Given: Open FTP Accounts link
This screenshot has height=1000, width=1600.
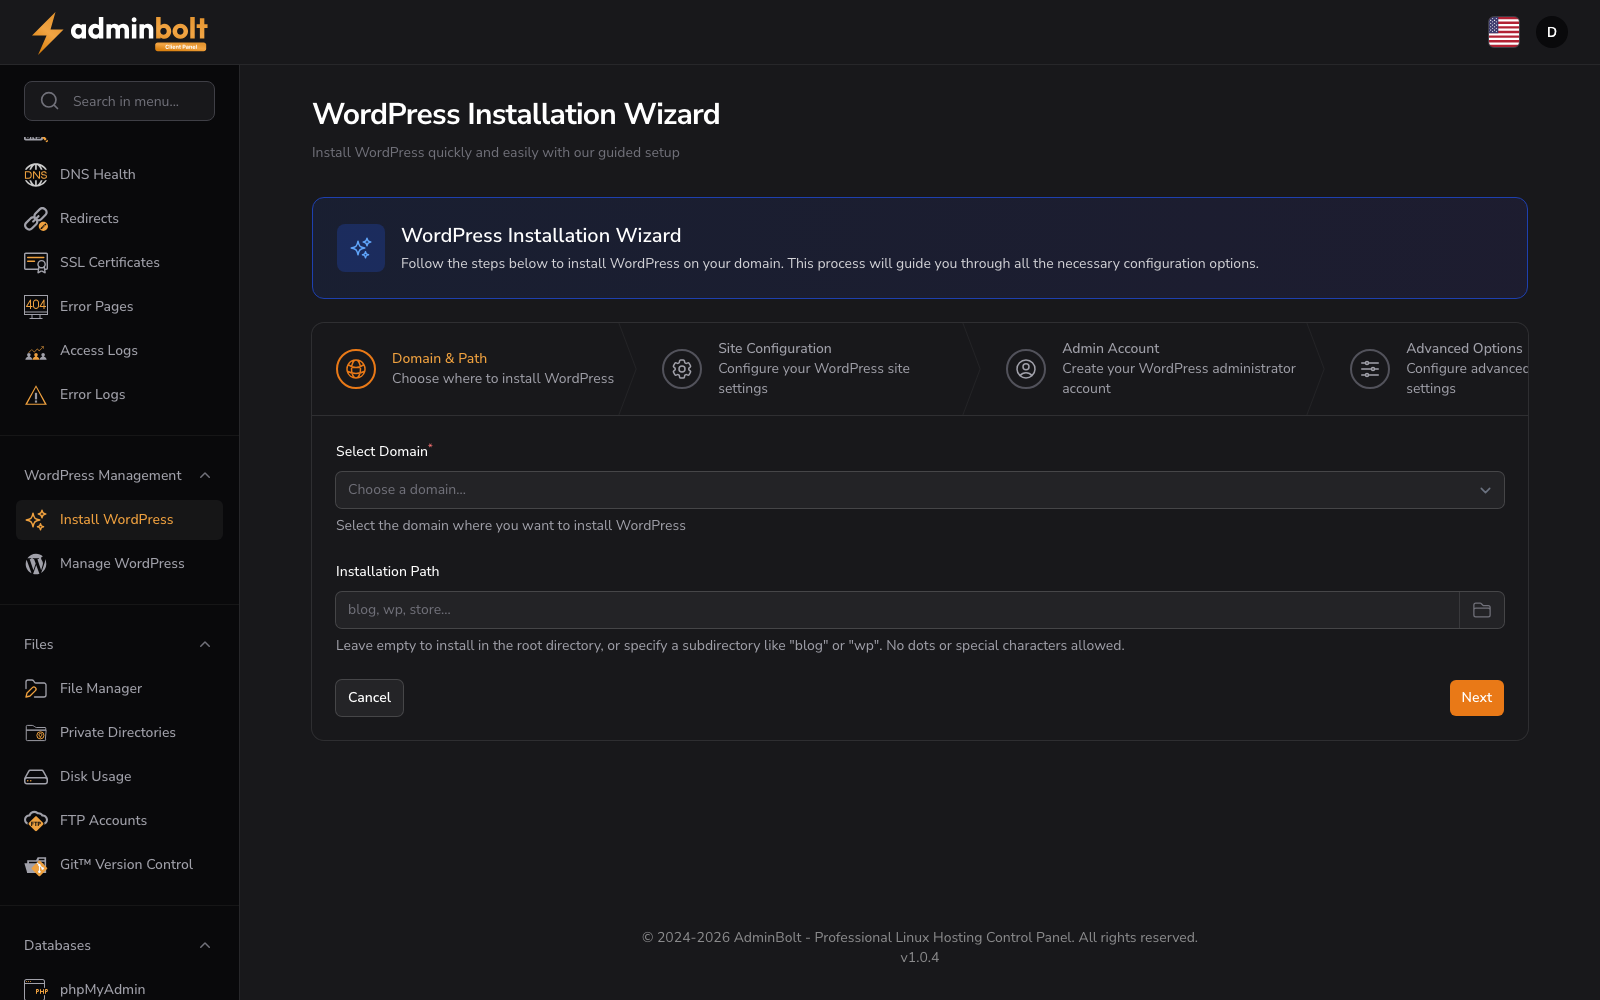Looking at the screenshot, I should coord(119,820).
